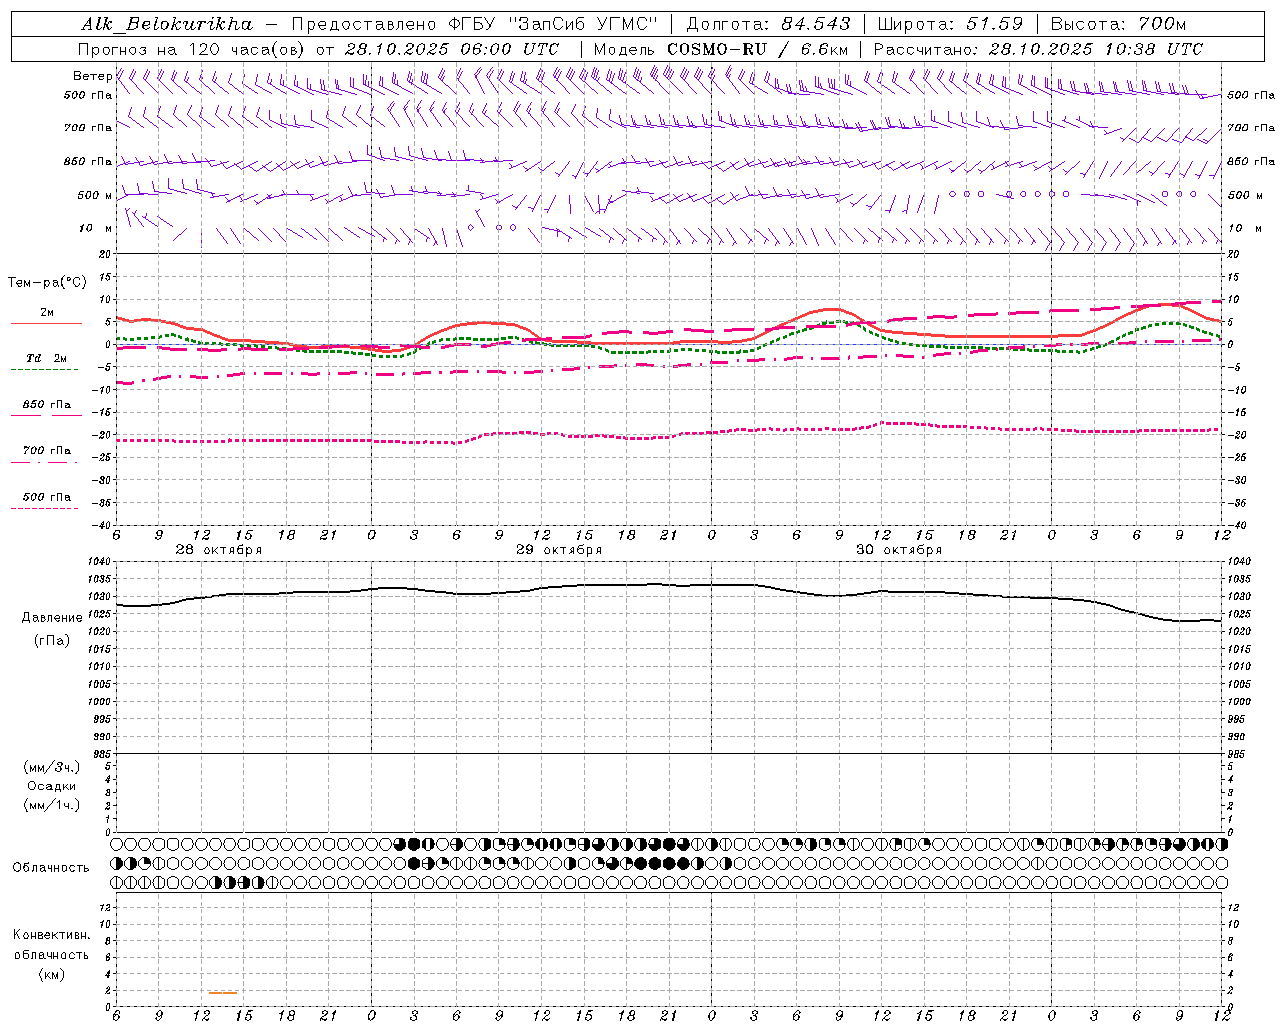Click the 'Высота: 700м' header text
The width and height of the screenshot is (1280, 1024).
pyautogui.click(x=1118, y=24)
